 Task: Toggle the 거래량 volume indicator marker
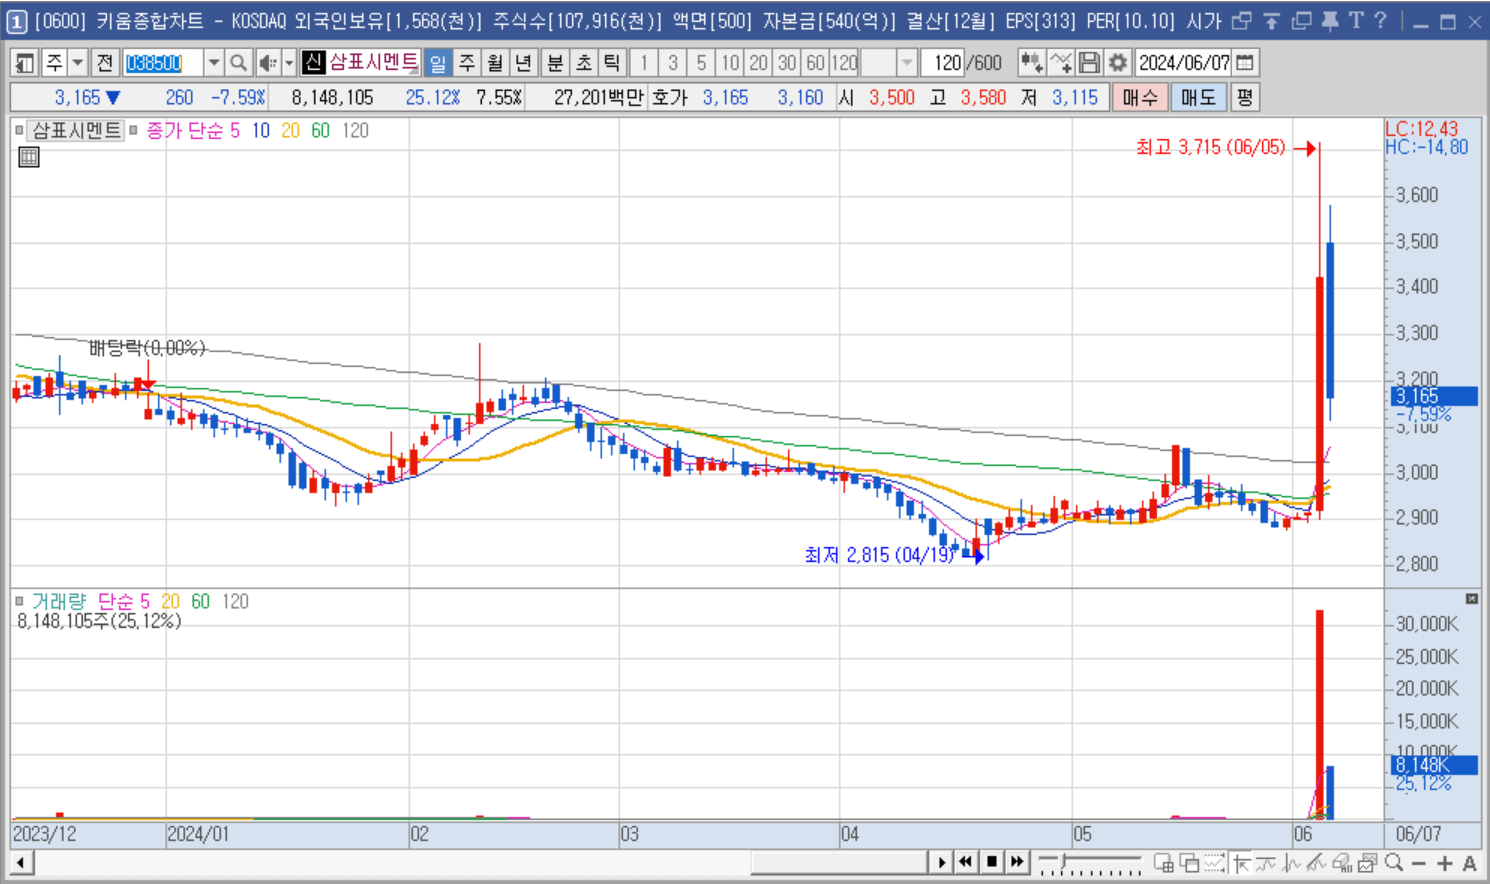pos(19,601)
